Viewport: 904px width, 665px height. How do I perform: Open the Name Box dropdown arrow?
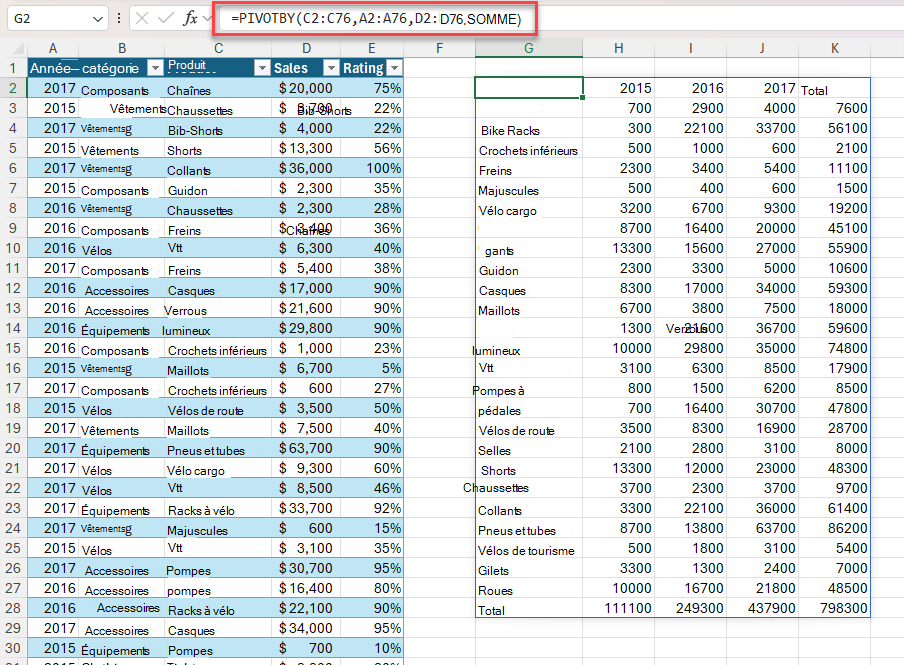(97, 19)
